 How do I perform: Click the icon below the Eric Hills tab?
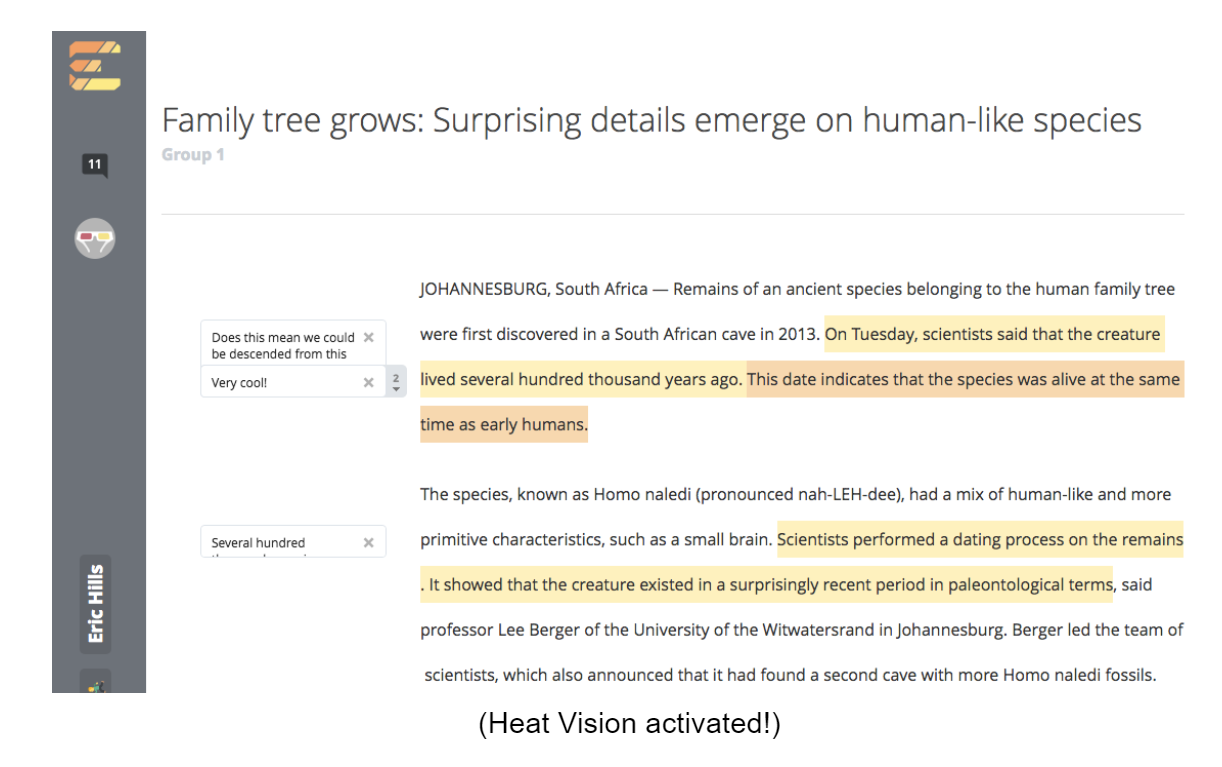click(x=95, y=683)
